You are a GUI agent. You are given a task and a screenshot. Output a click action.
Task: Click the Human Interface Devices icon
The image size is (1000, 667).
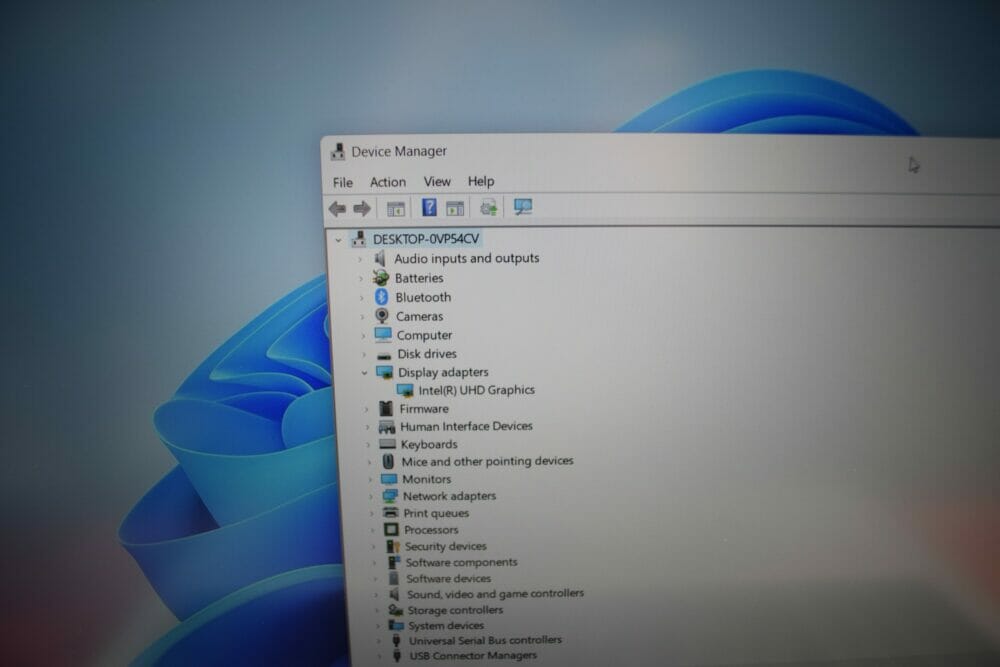387,426
